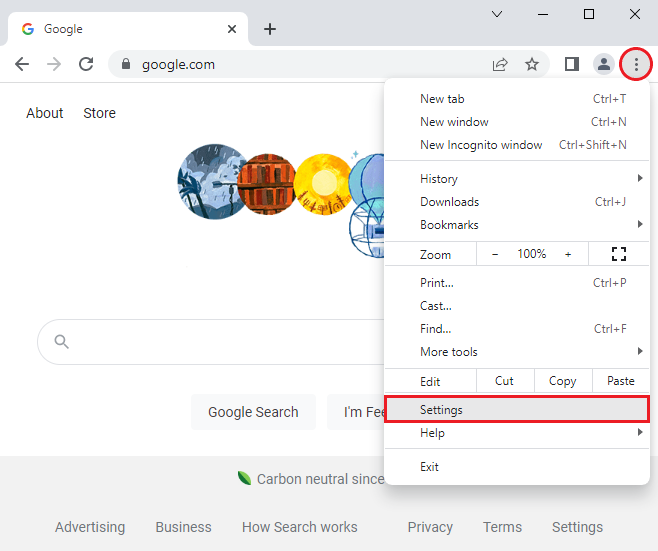Bookmark this page with the star

point(532,64)
